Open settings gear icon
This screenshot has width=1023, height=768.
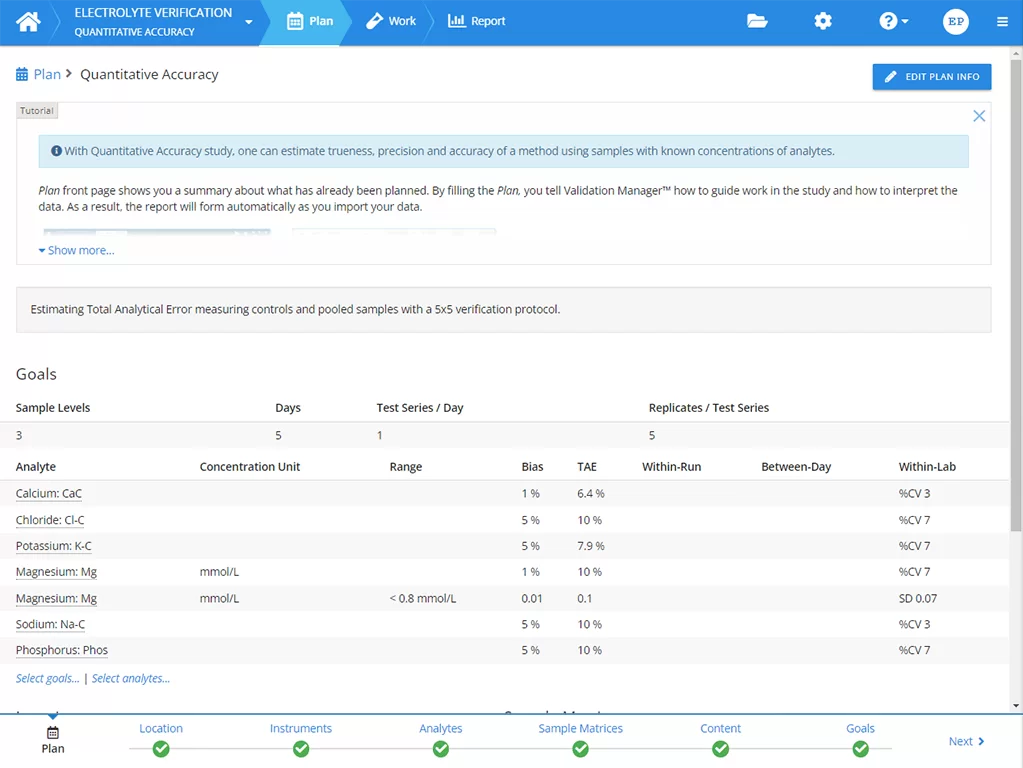(822, 21)
